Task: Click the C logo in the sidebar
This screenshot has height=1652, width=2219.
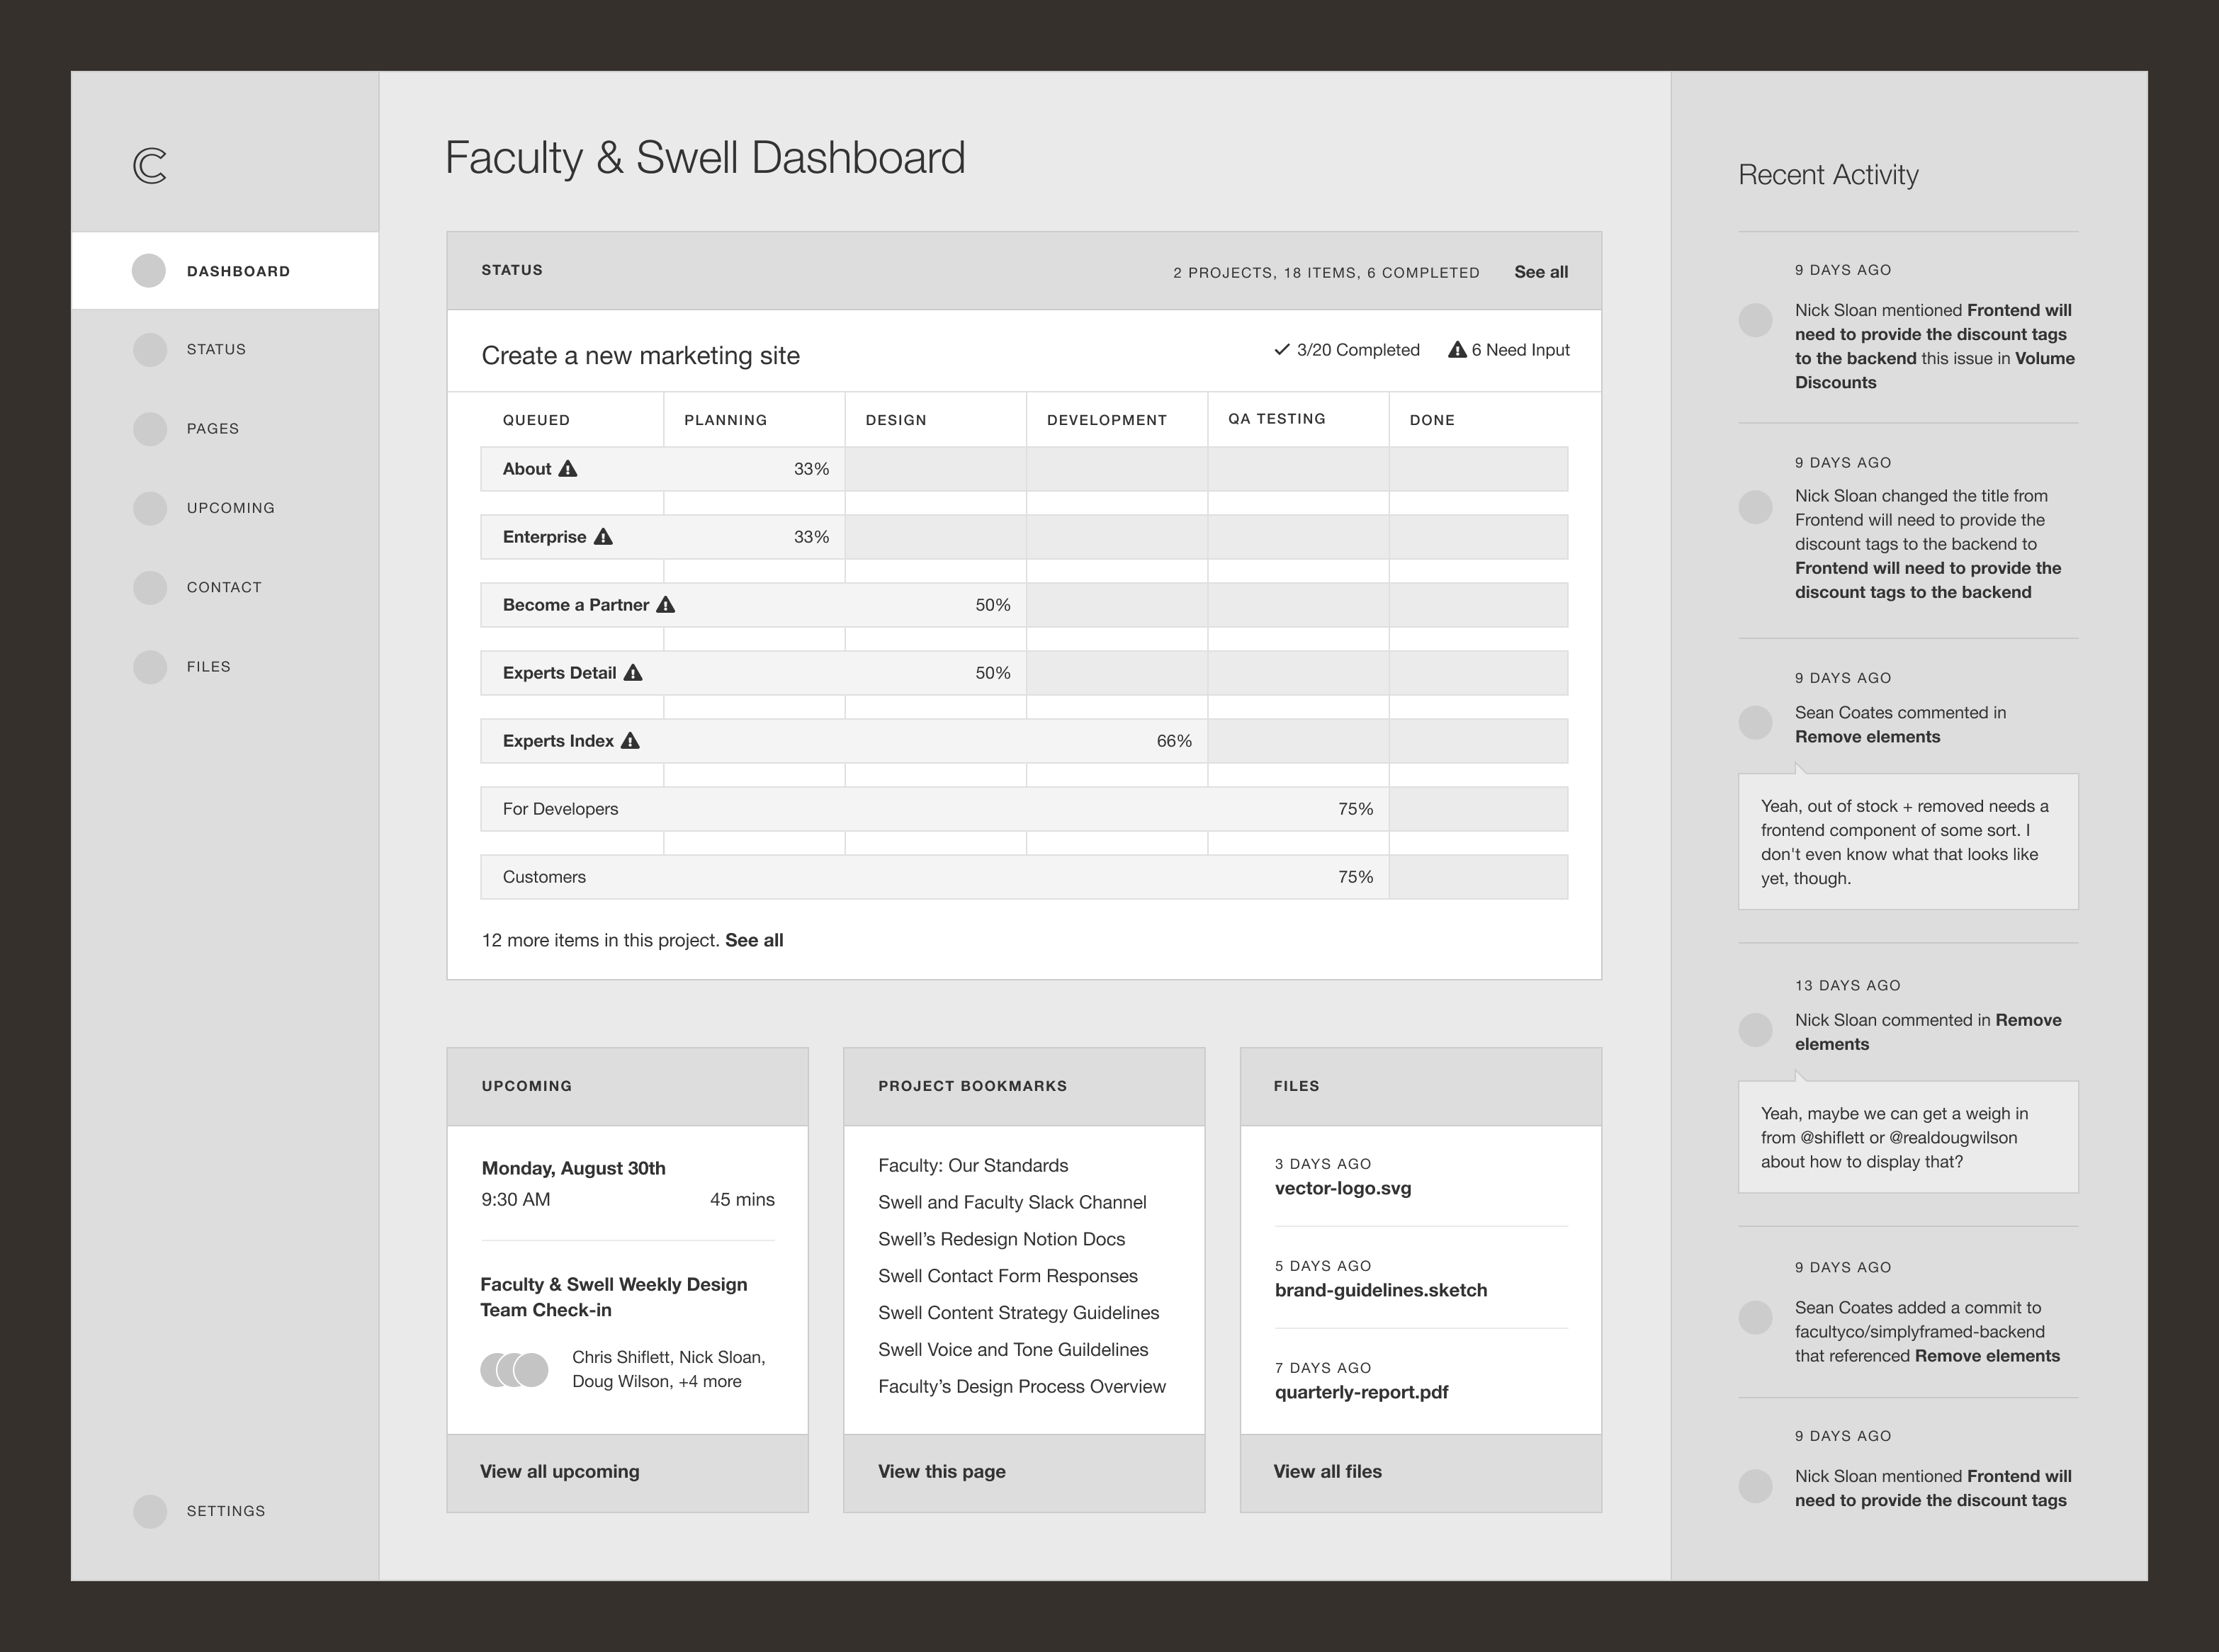Action: tap(150, 165)
